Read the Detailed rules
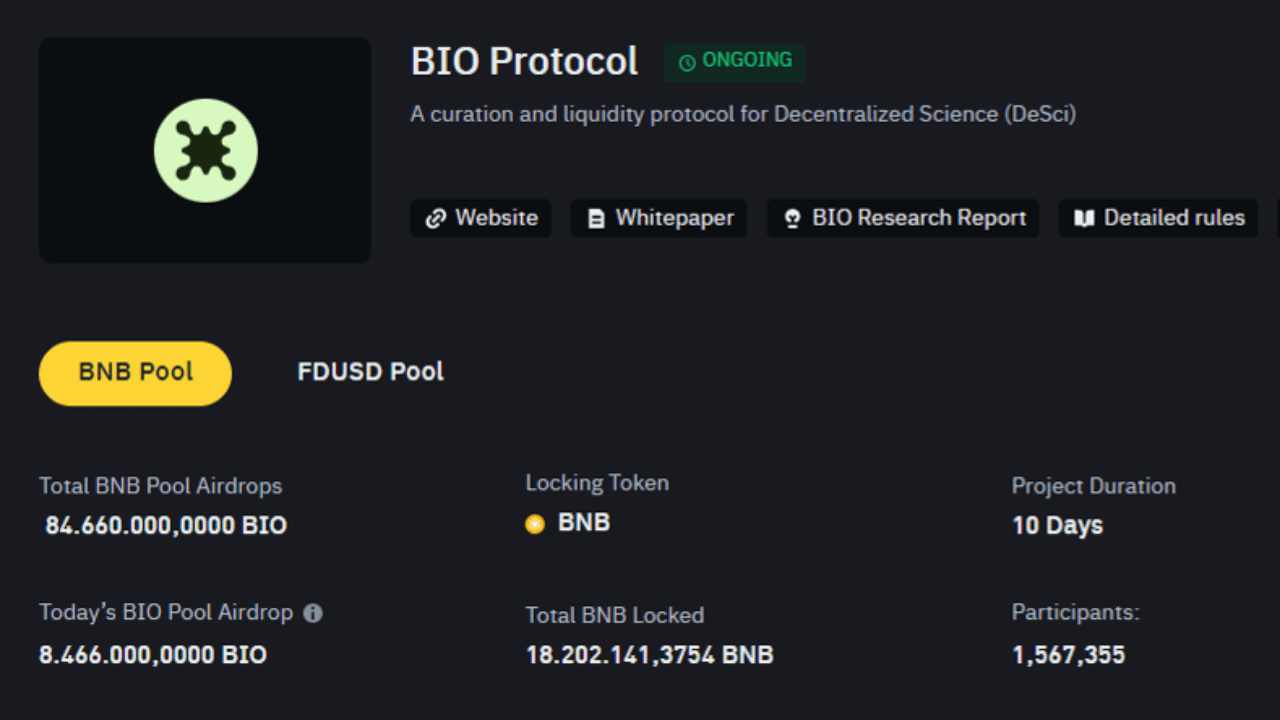Viewport: 1280px width, 720px height. tap(1157, 218)
